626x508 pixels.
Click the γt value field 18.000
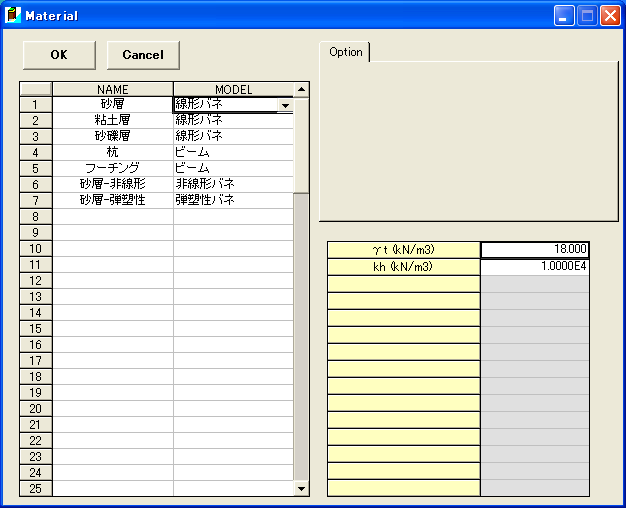click(535, 249)
